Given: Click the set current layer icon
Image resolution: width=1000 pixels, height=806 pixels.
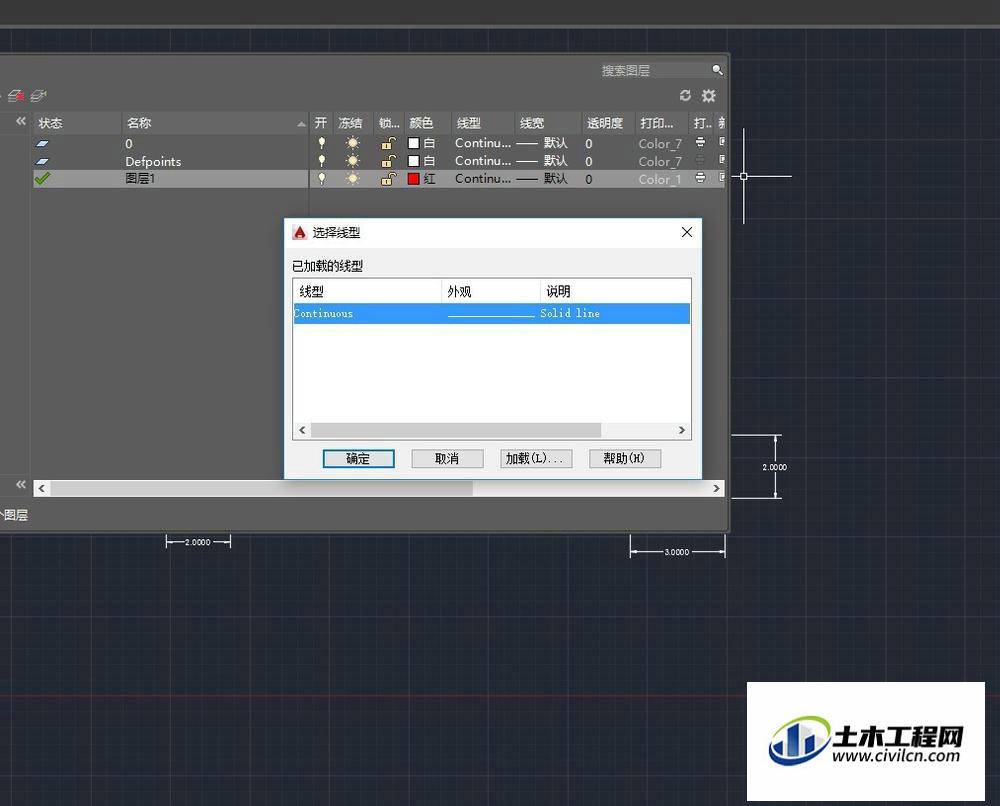Looking at the screenshot, I should coord(38,96).
